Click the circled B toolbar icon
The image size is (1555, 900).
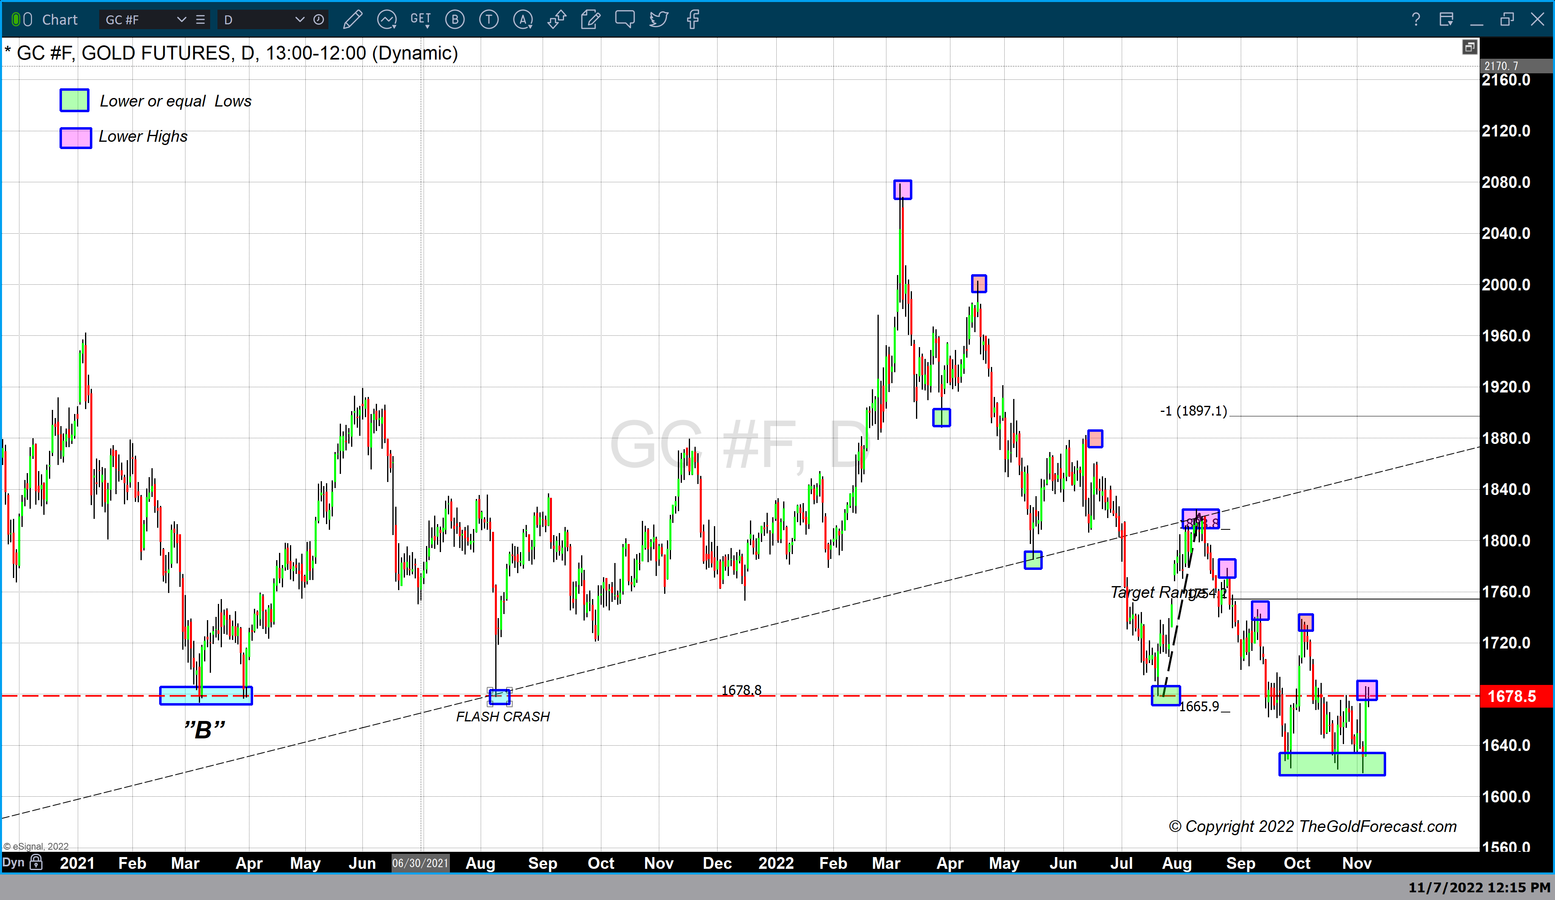tap(455, 19)
